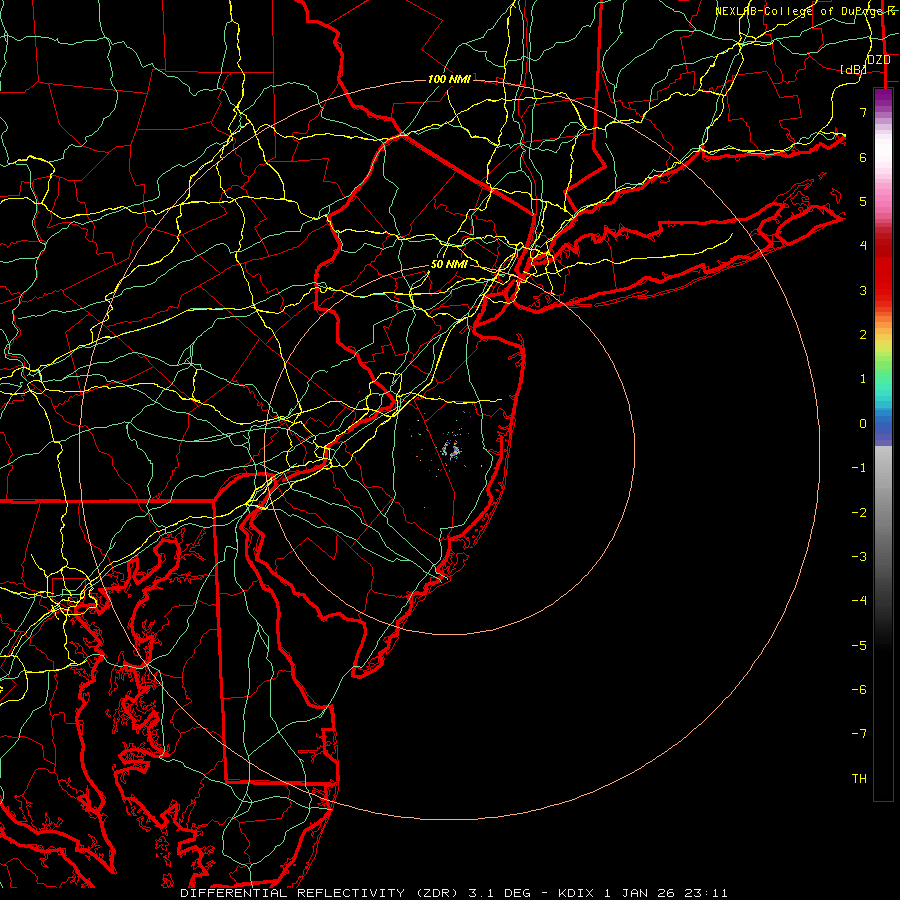Click the DZD label above the color scale

pyautogui.click(x=879, y=60)
